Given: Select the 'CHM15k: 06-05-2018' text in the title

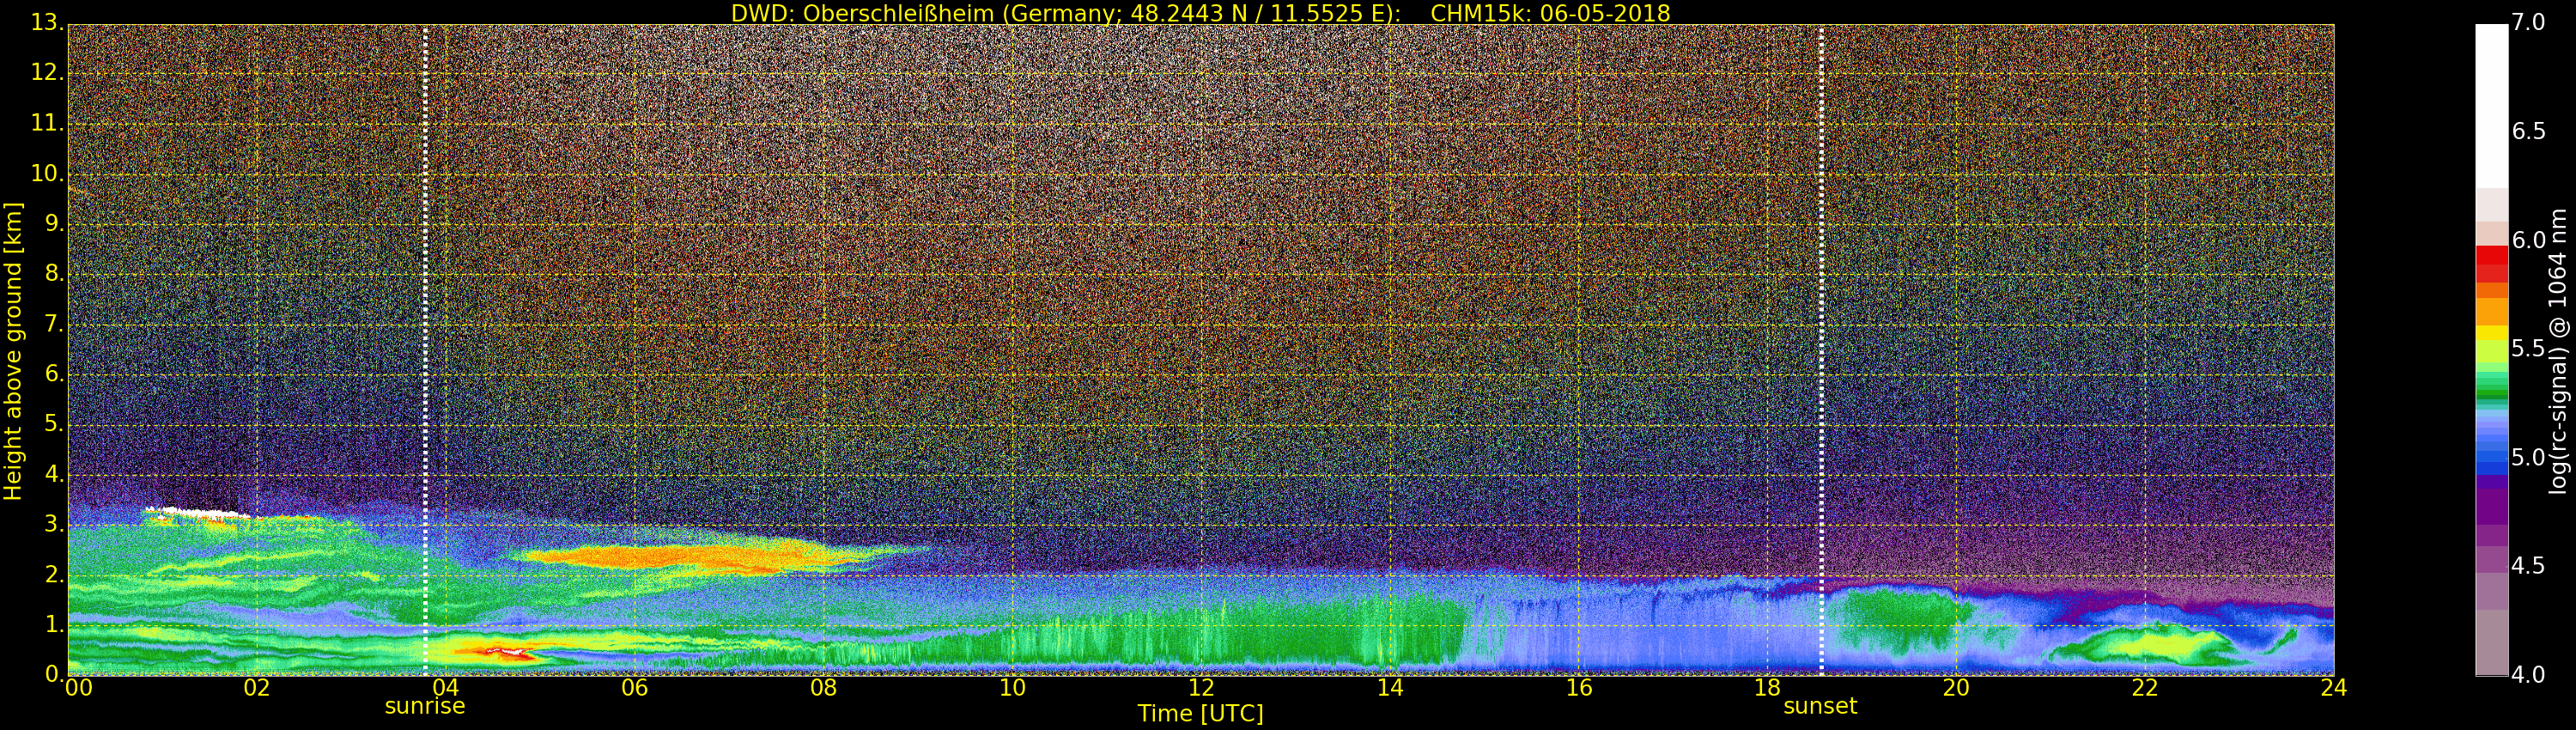Looking at the screenshot, I should click(x=1550, y=13).
